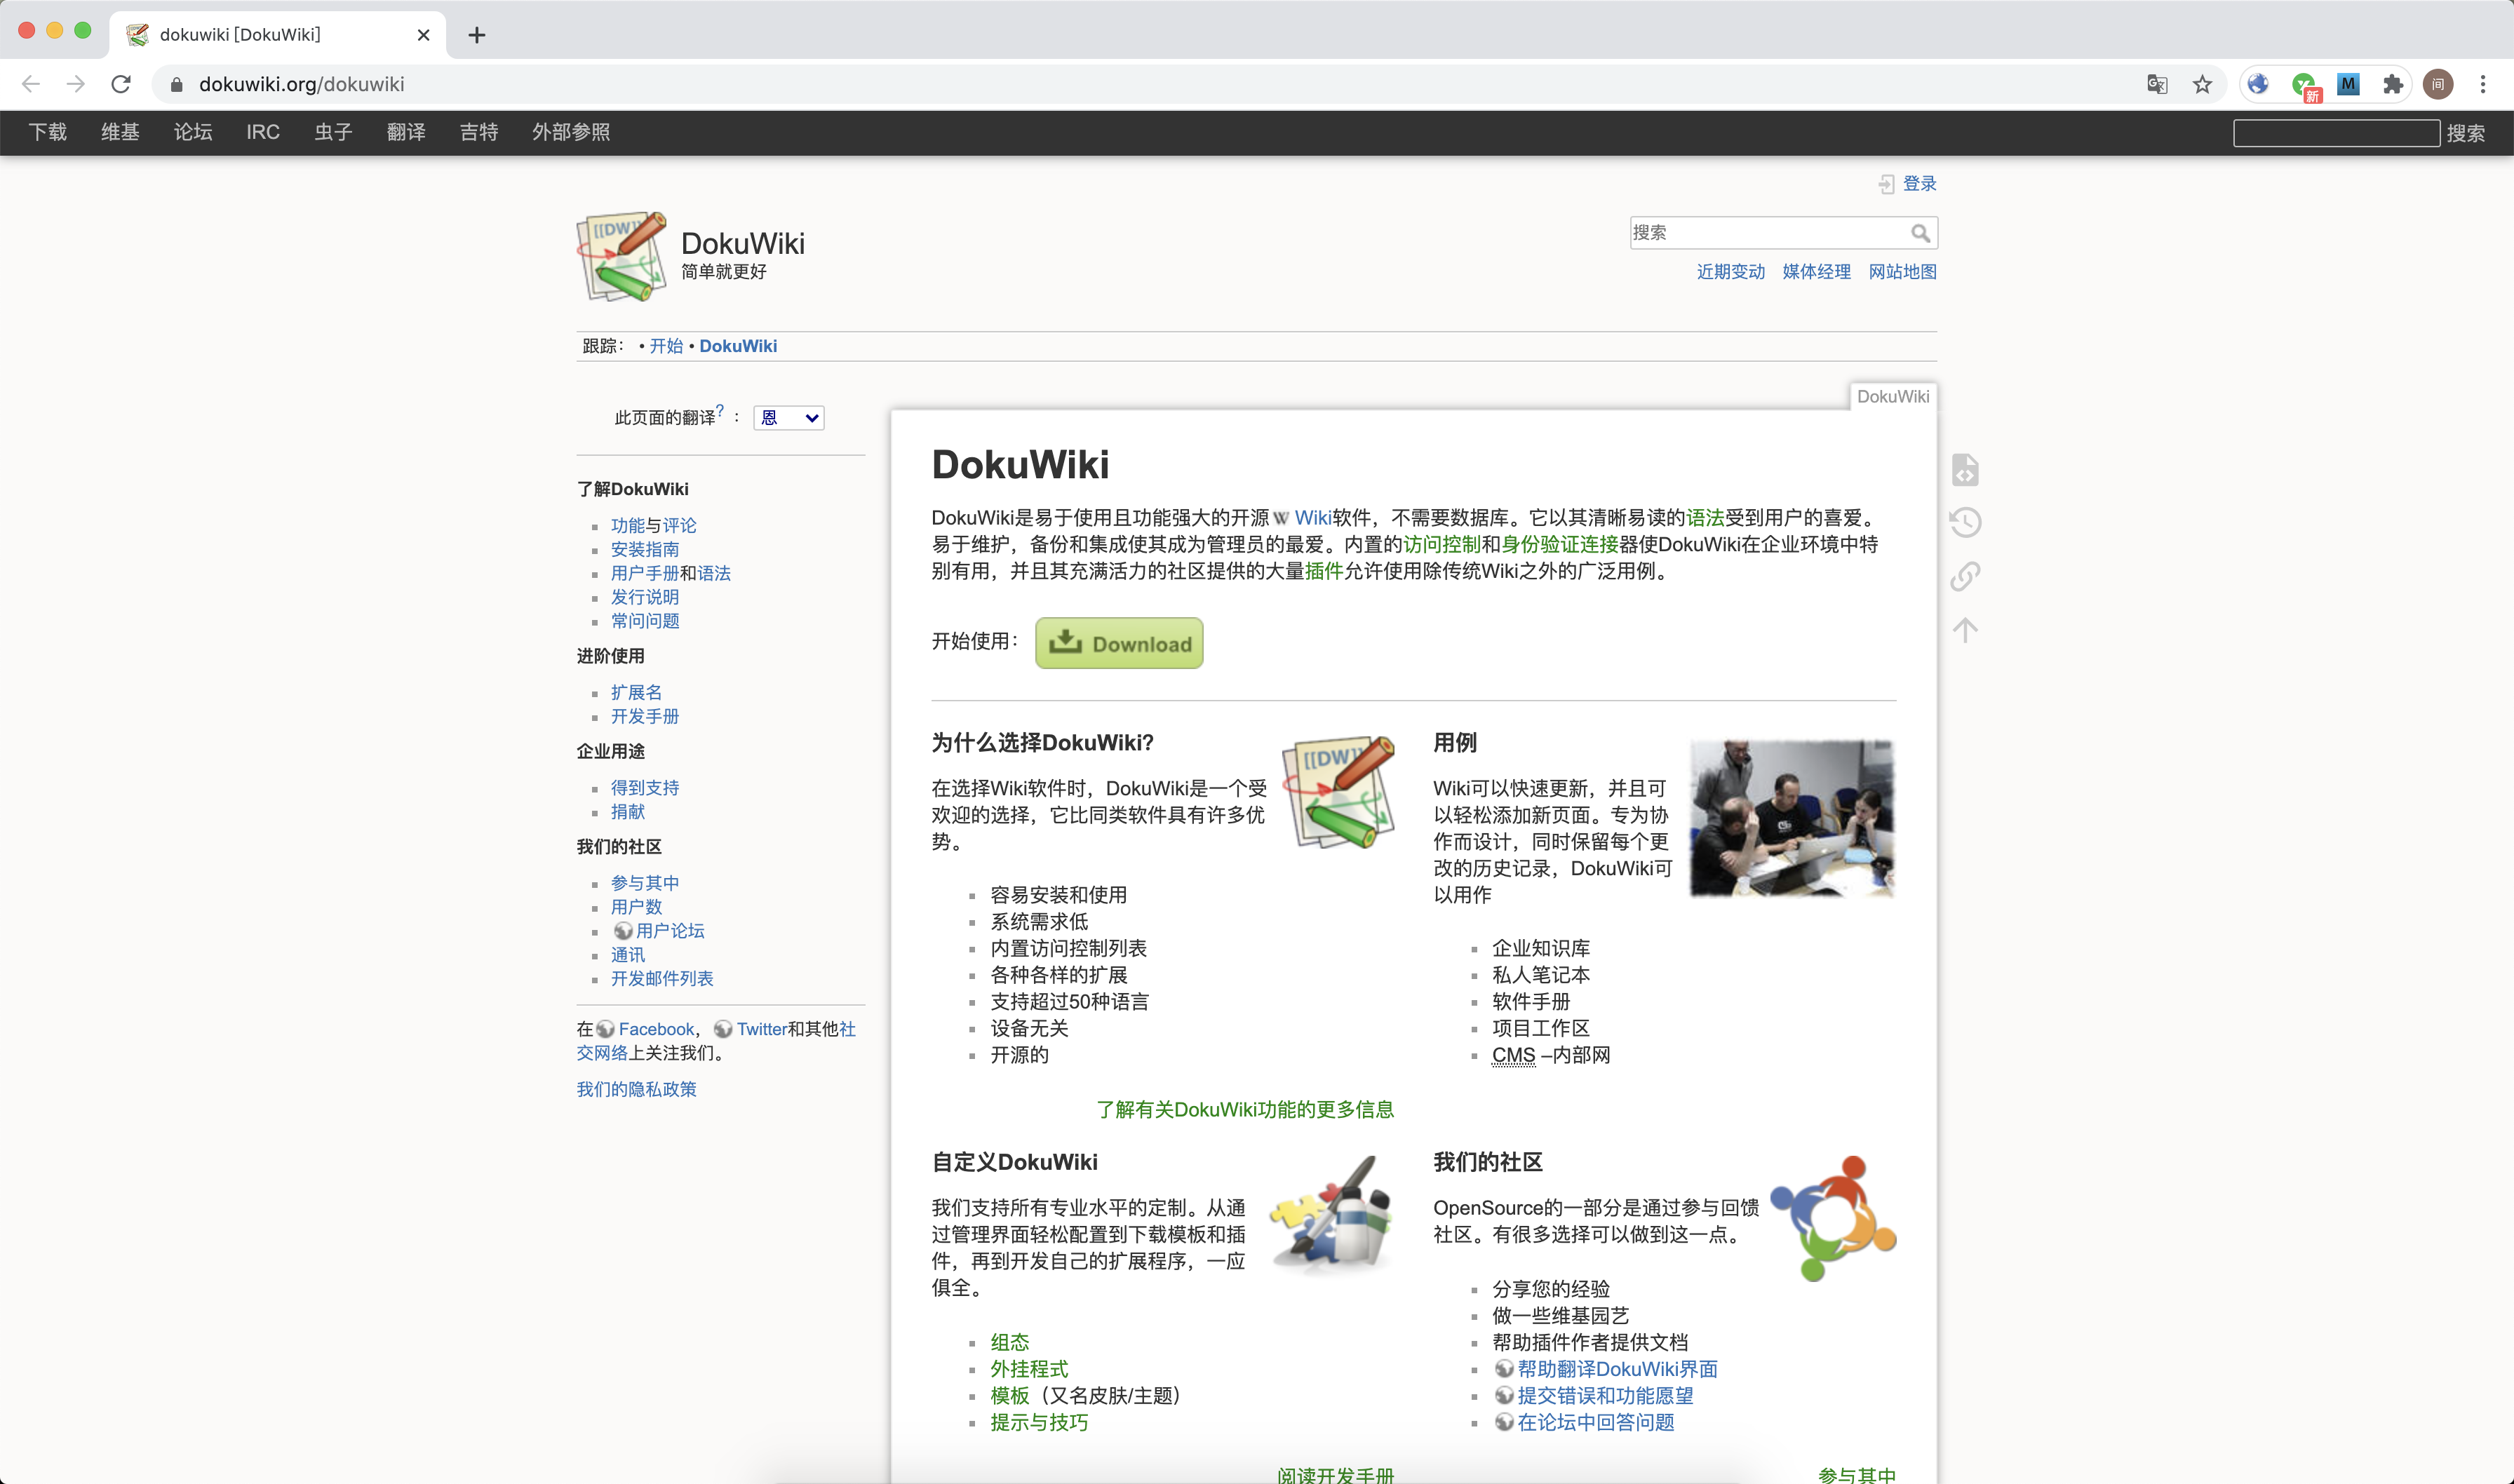The image size is (2514, 1484).
Task: Open 论坛 in the top bar
Action: coord(193,132)
